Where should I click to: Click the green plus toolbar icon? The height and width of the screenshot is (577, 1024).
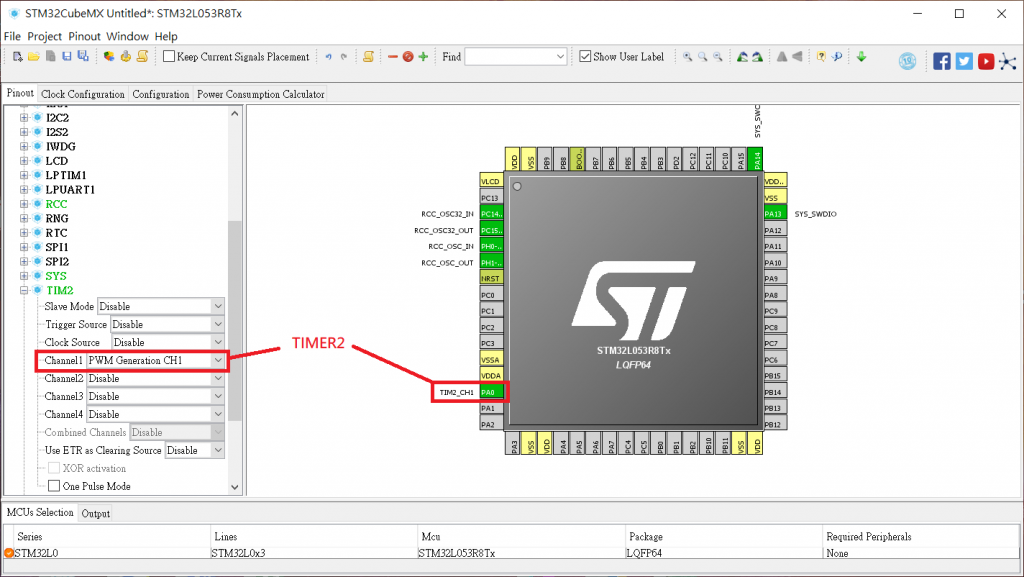tap(423, 57)
